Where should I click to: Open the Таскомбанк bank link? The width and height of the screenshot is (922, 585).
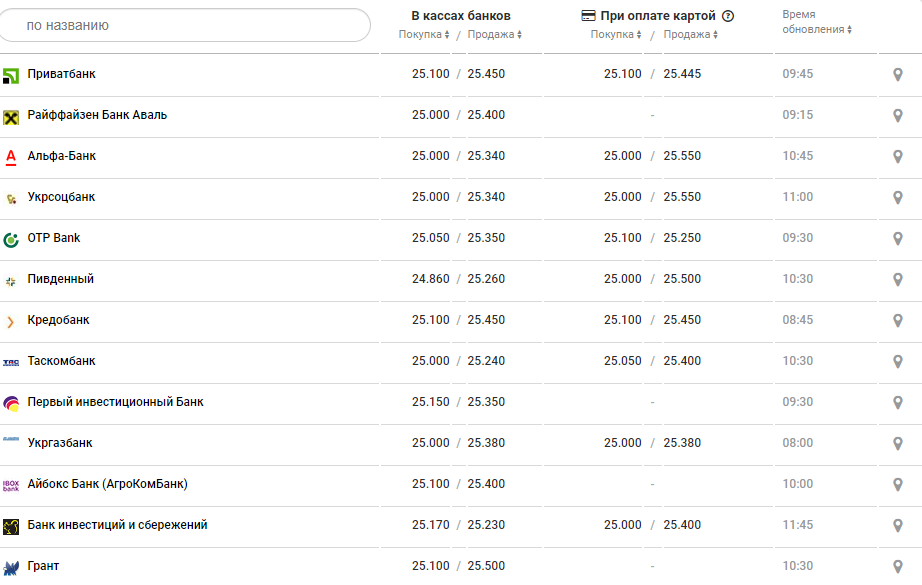coord(61,361)
